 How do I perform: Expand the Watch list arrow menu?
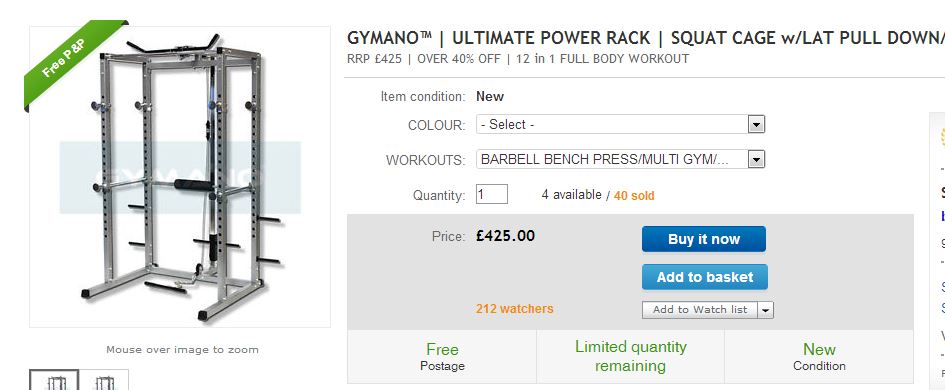point(765,310)
